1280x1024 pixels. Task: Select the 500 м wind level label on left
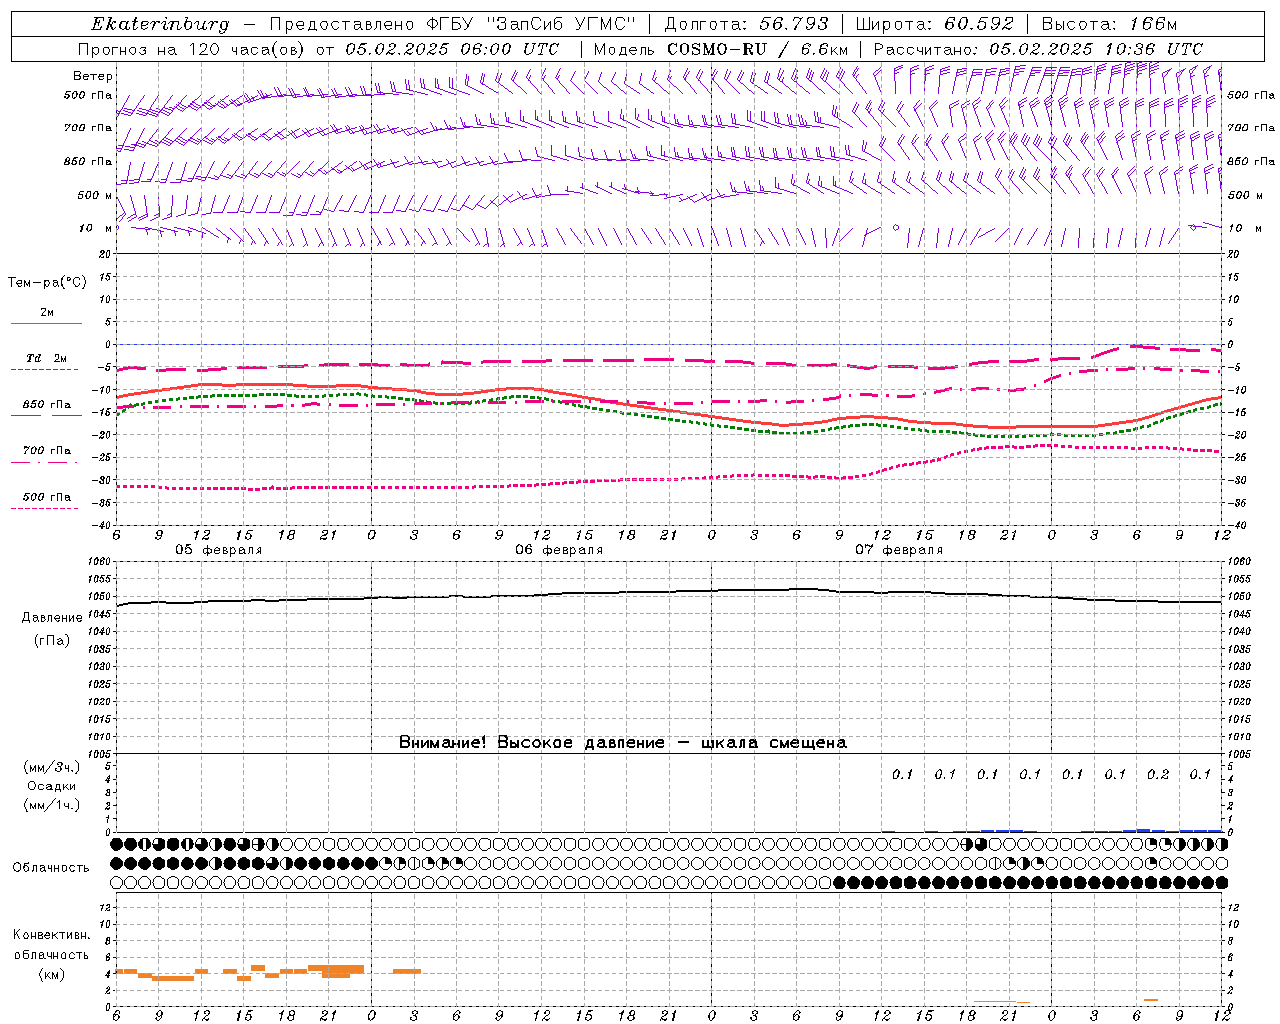pyautogui.click(x=95, y=195)
